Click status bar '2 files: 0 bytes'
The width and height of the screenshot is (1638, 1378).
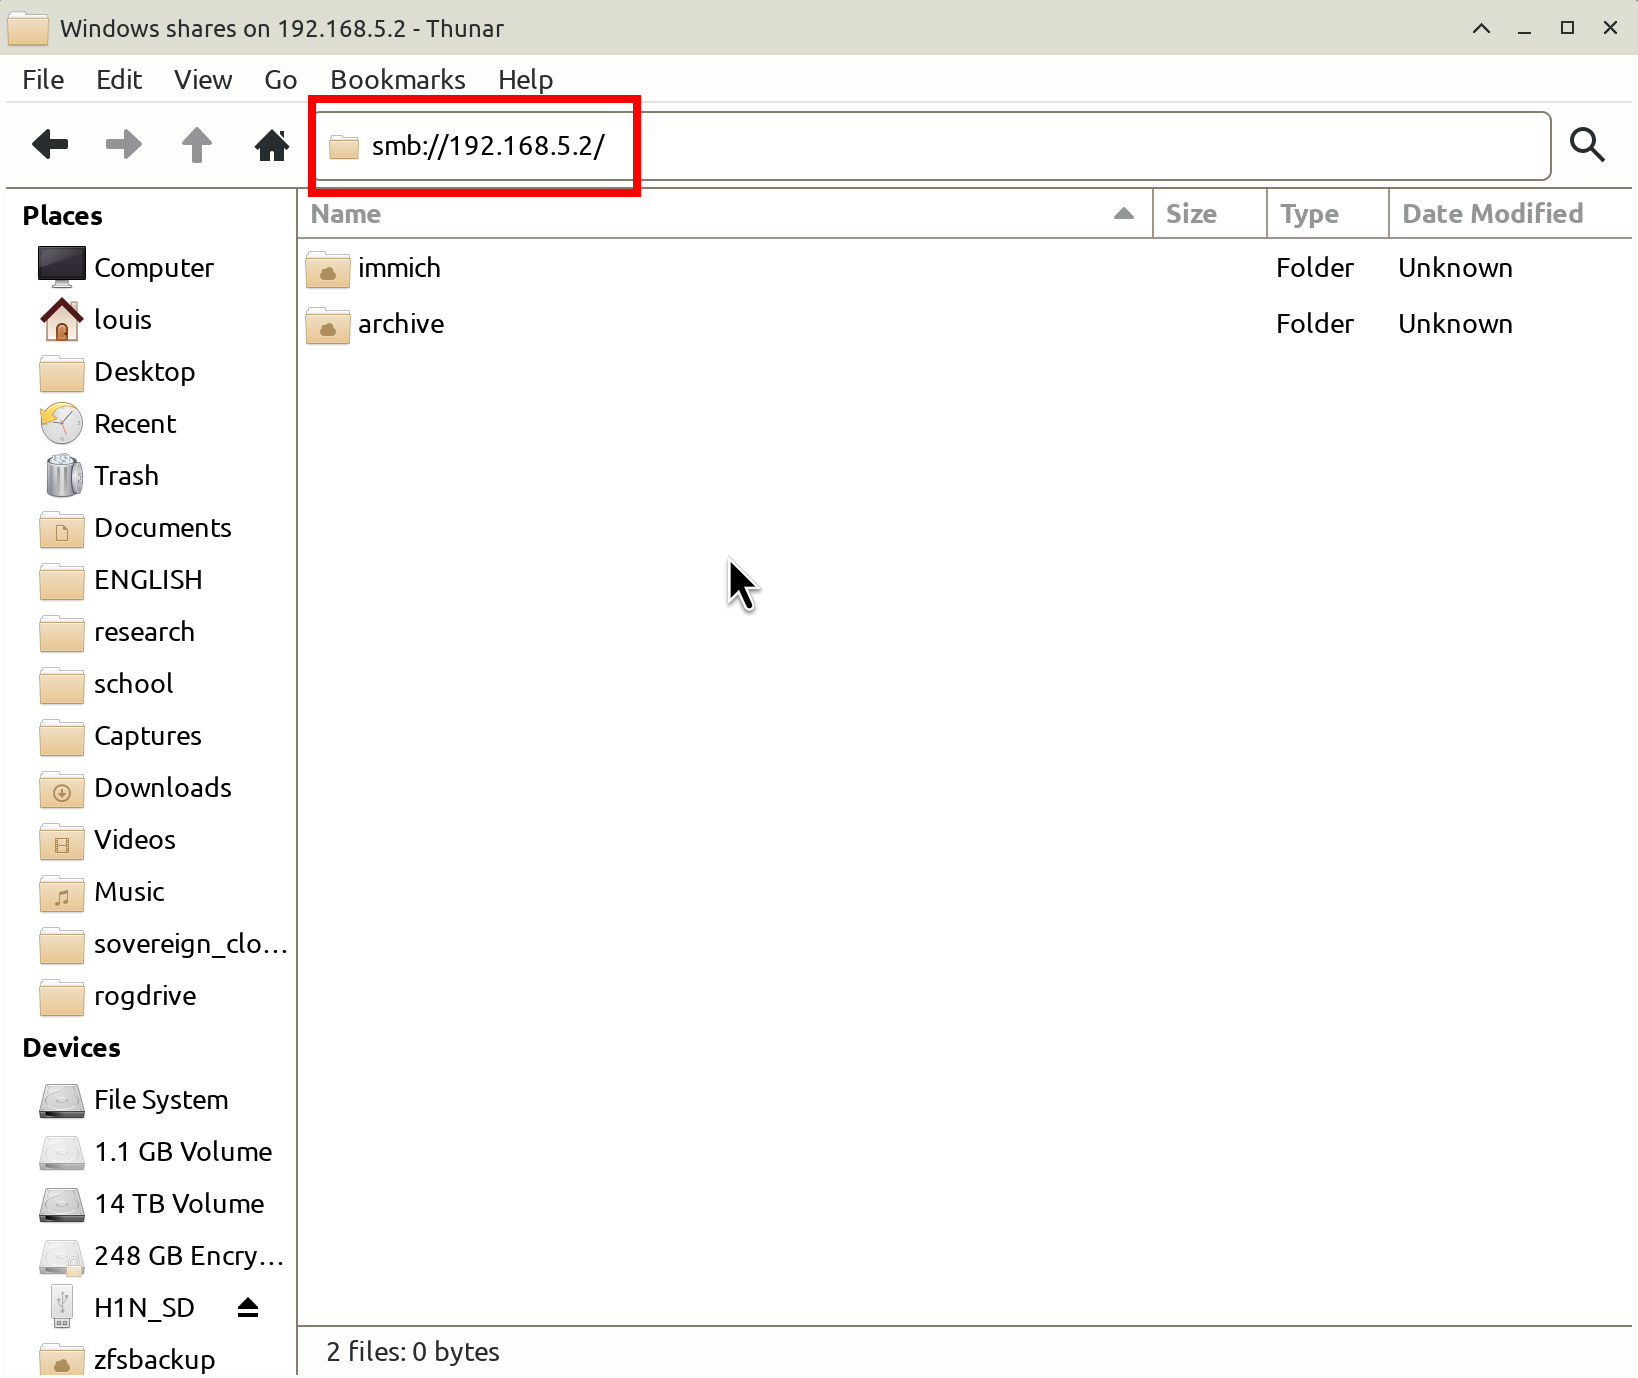click(x=413, y=1352)
